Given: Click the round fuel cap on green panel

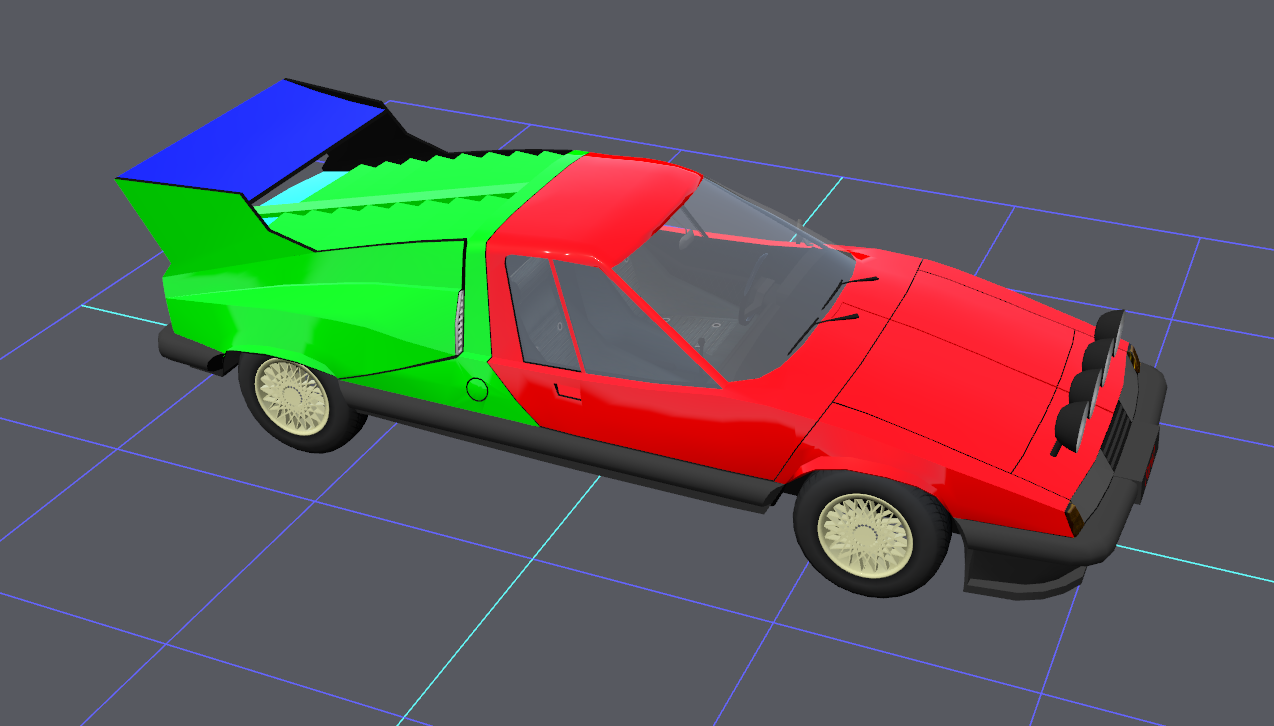Looking at the screenshot, I should click(478, 388).
